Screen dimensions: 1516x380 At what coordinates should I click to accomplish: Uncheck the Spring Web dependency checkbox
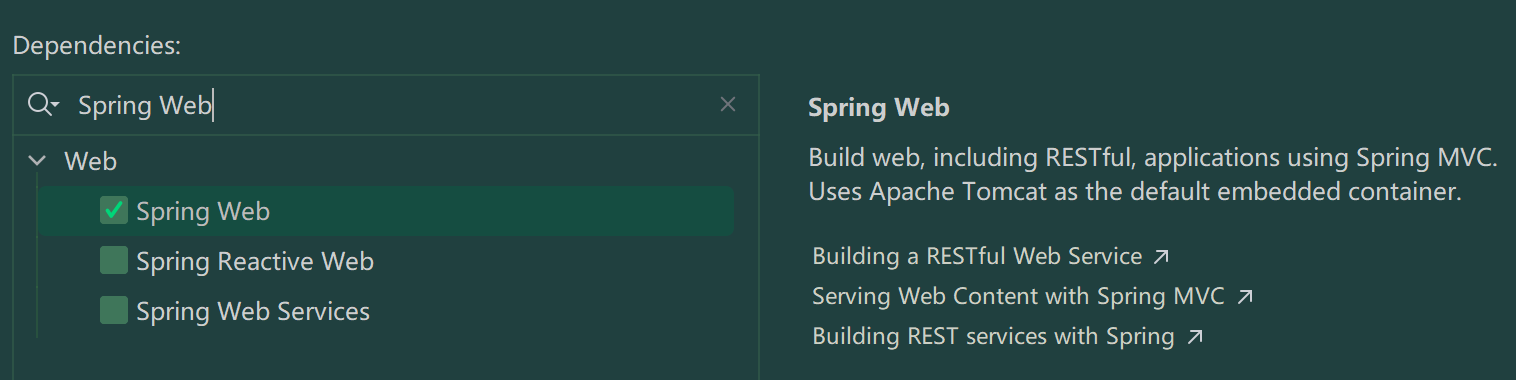click(x=114, y=211)
